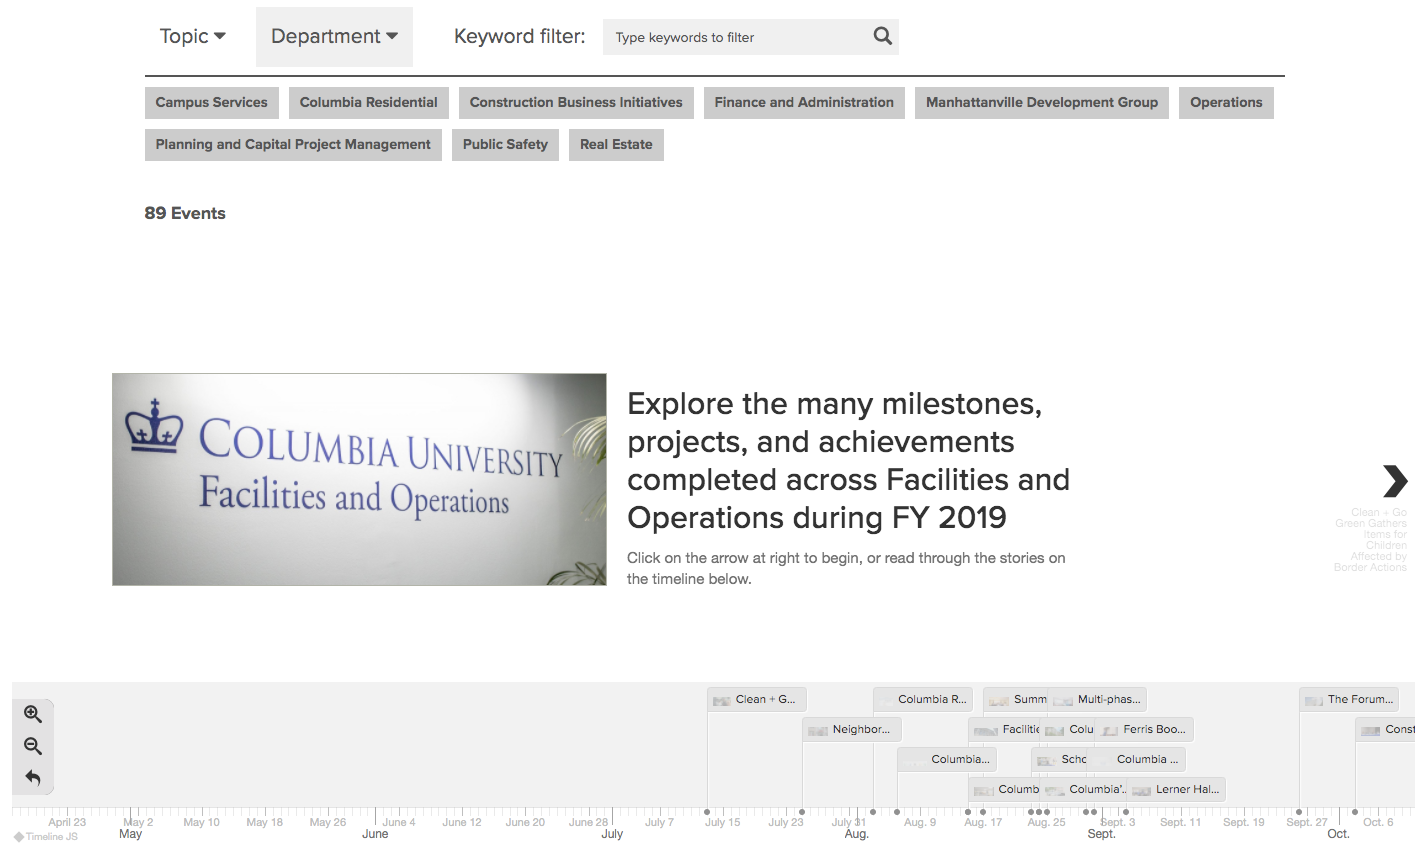Open the 'Neighbor...' timeline event
The height and width of the screenshot is (846, 1415).
click(x=852, y=730)
